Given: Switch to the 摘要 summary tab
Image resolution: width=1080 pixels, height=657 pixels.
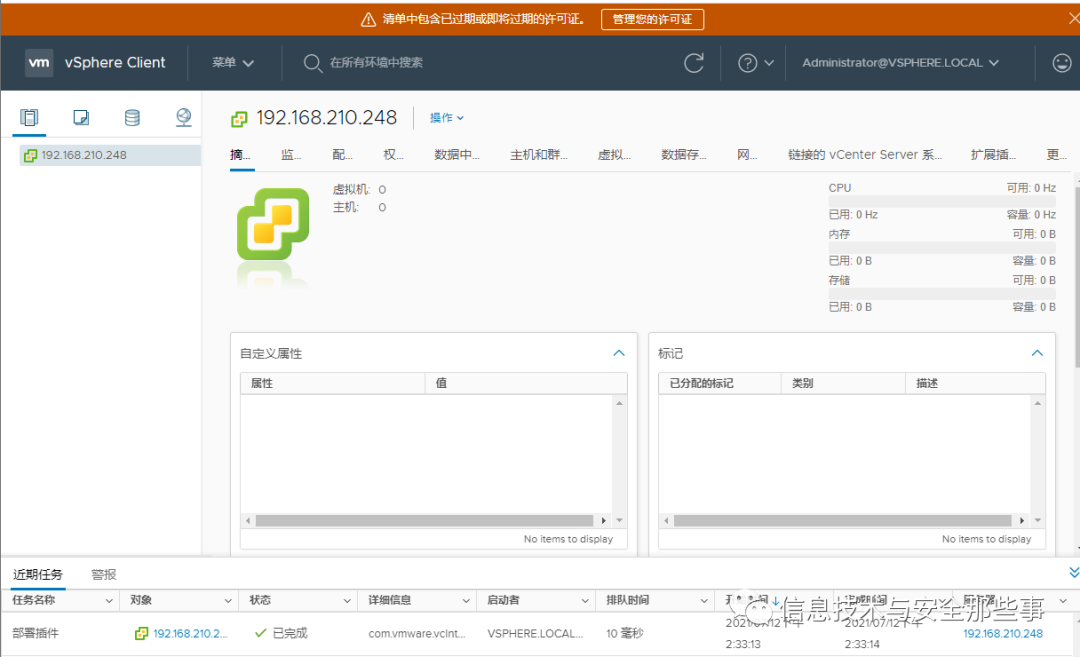Looking at the screenshot, I should [x=240, y=155].
